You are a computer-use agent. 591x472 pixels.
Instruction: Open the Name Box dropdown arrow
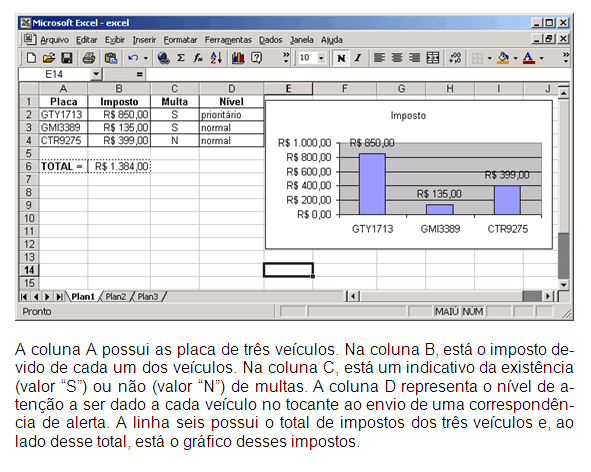pyautogui.click(x=96, y=74)
